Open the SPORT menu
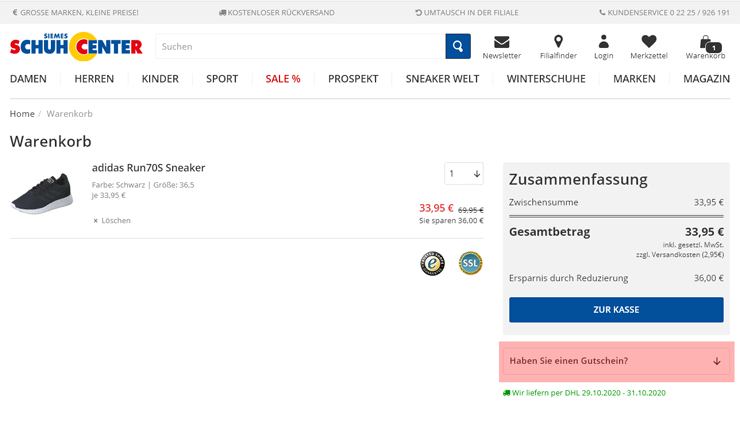 (222, 79)
